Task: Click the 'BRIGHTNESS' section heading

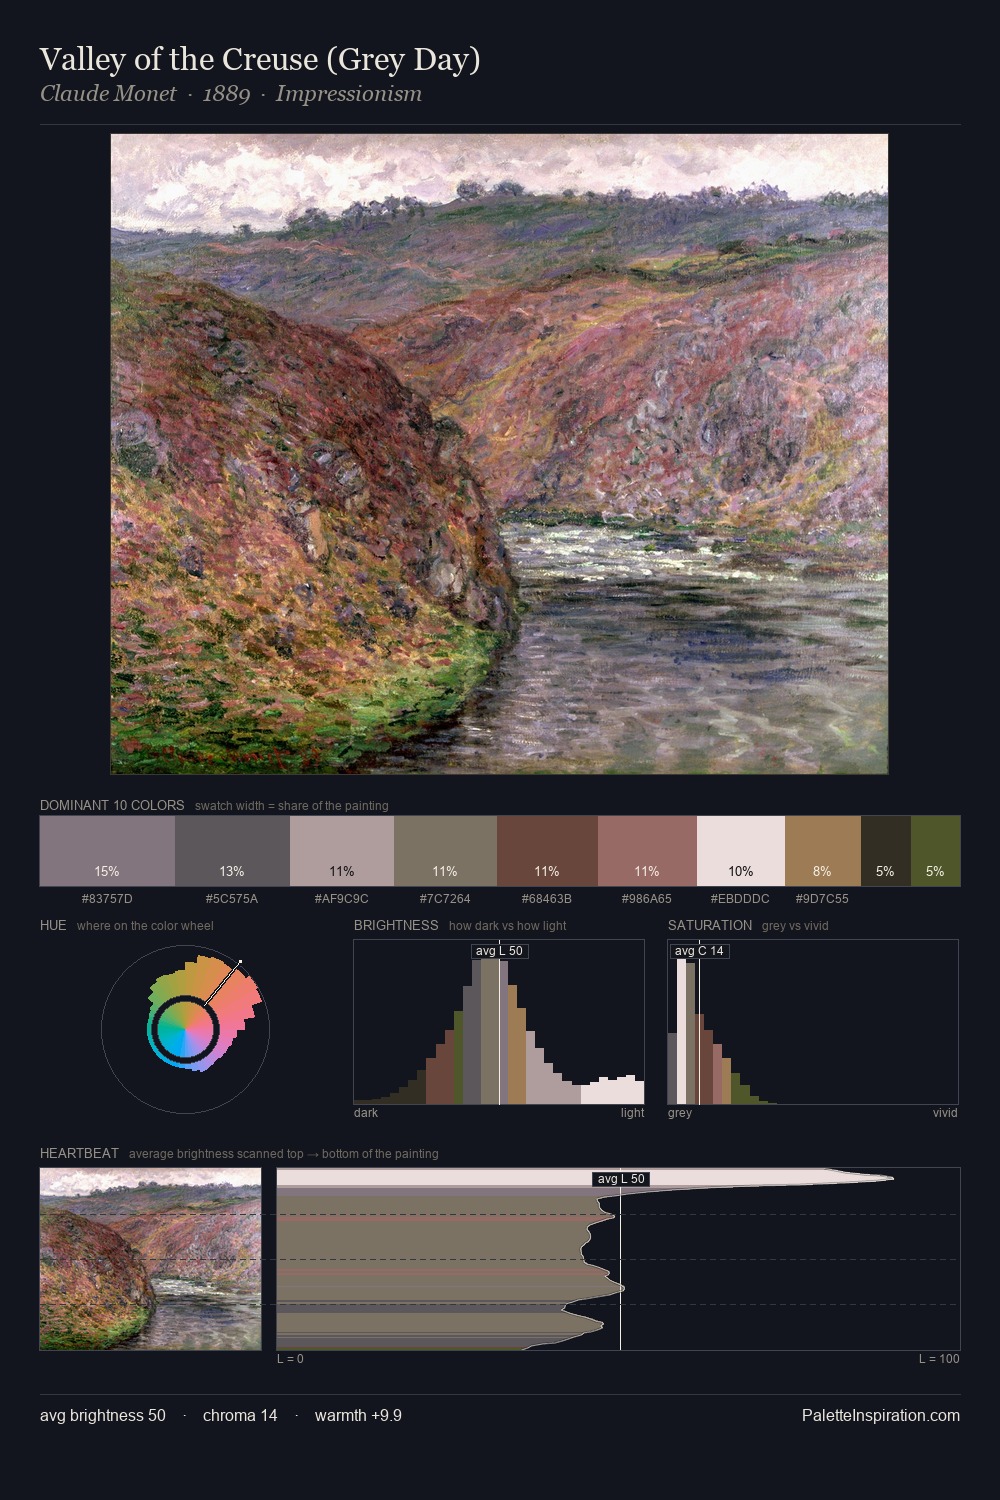Action: (396, 925)
